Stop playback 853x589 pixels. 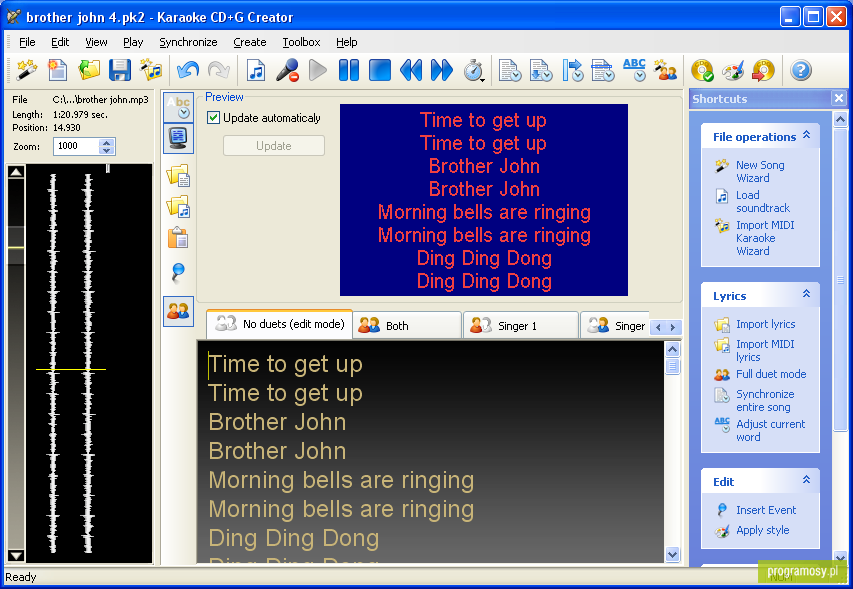[380, 70]
